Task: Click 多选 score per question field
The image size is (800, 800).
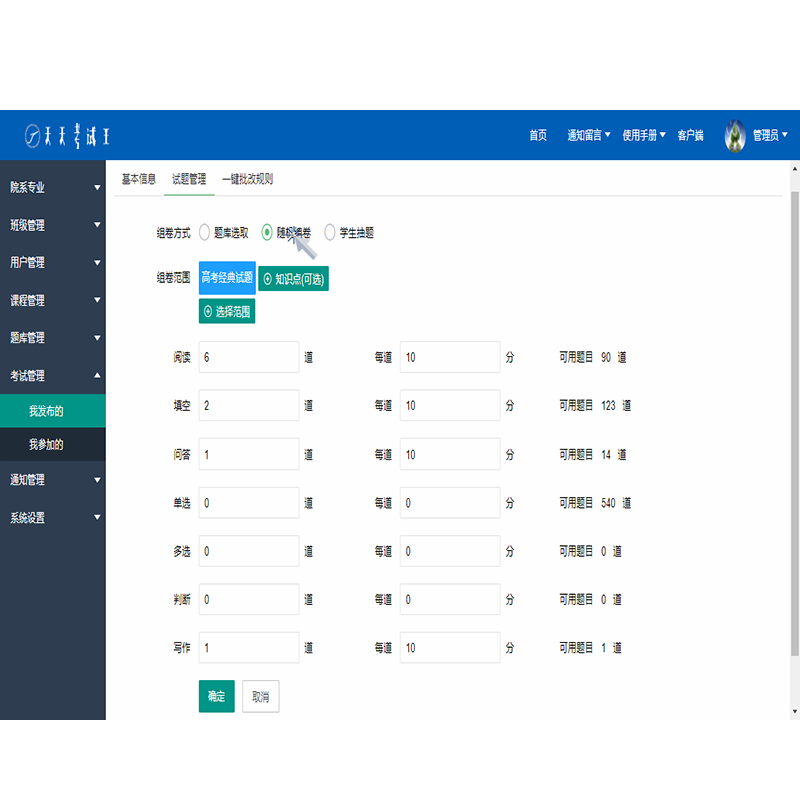Action: coord(450,551)
